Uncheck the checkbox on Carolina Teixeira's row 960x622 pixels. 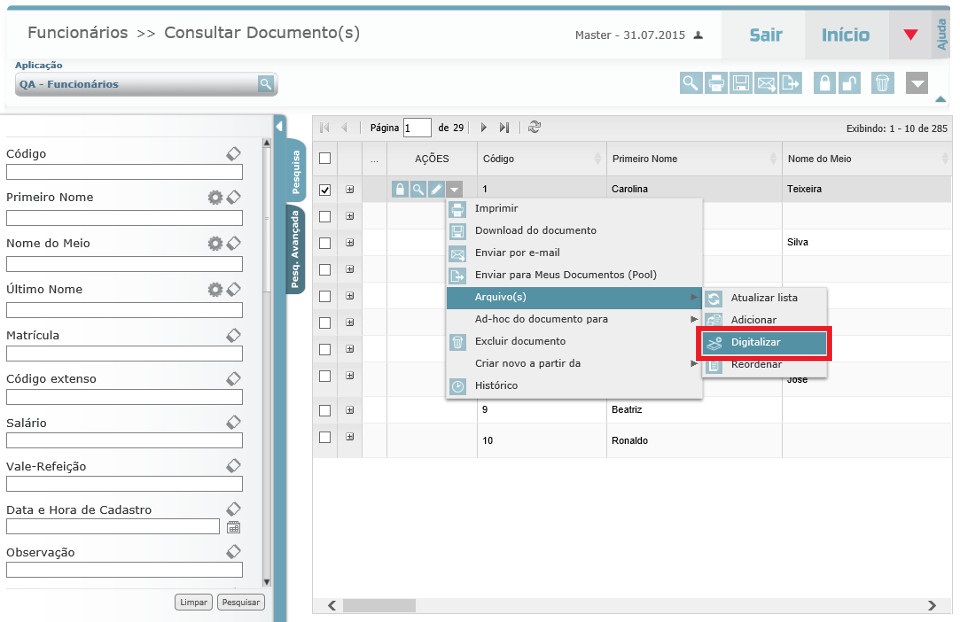tap(326, 188)
